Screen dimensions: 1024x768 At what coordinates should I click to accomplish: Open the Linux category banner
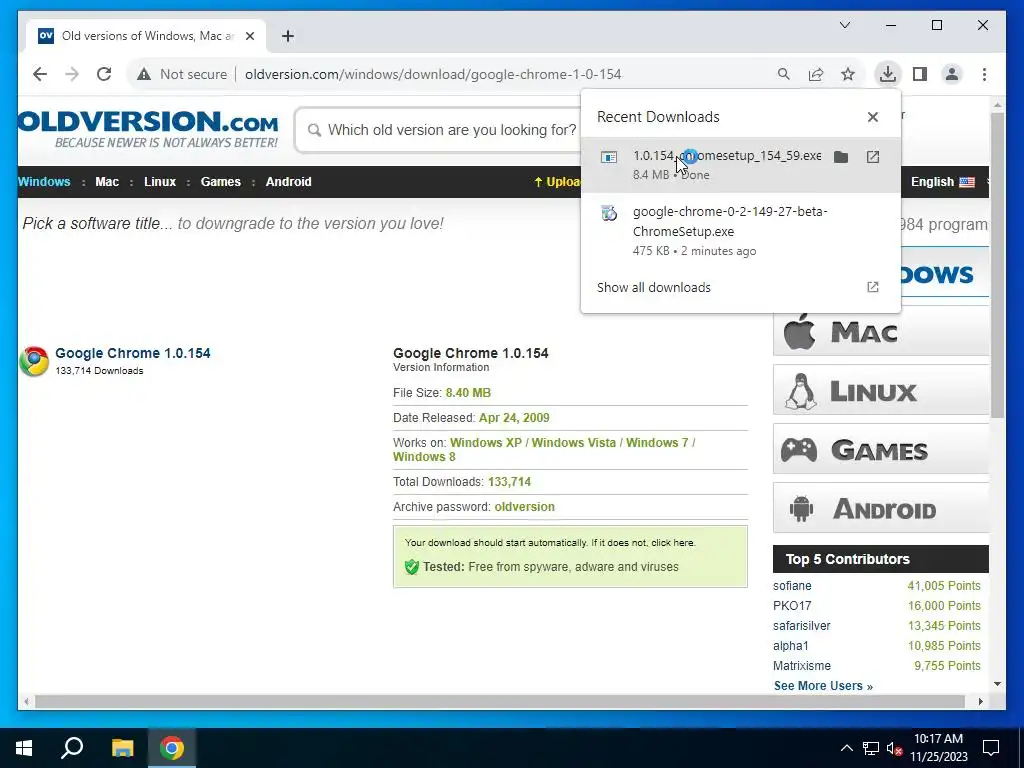coord(881,391)
